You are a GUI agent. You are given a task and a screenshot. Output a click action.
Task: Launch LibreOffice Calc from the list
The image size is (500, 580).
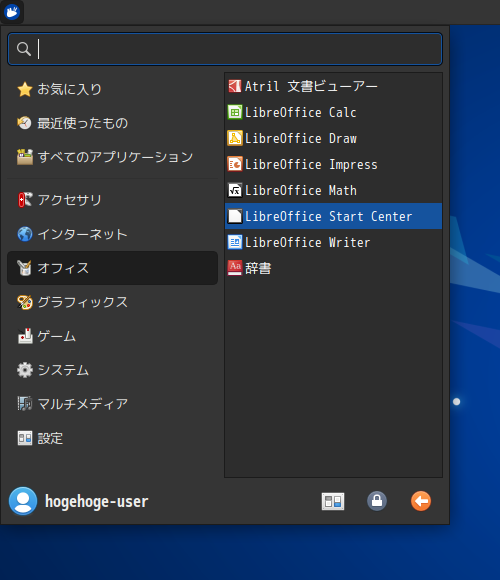coord(333,112)
